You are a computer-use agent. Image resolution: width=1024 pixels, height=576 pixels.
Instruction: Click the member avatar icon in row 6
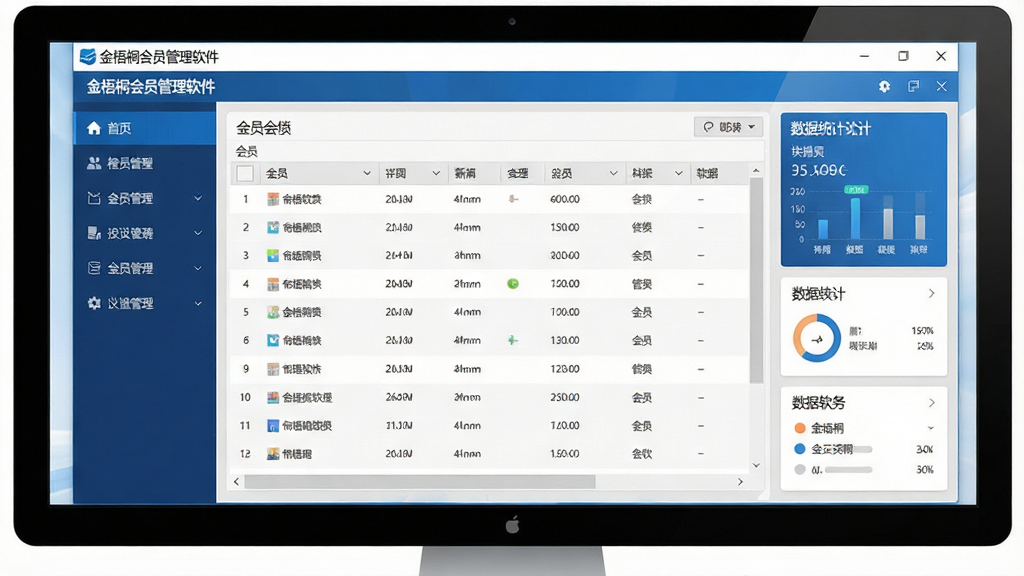coord(273,340)
